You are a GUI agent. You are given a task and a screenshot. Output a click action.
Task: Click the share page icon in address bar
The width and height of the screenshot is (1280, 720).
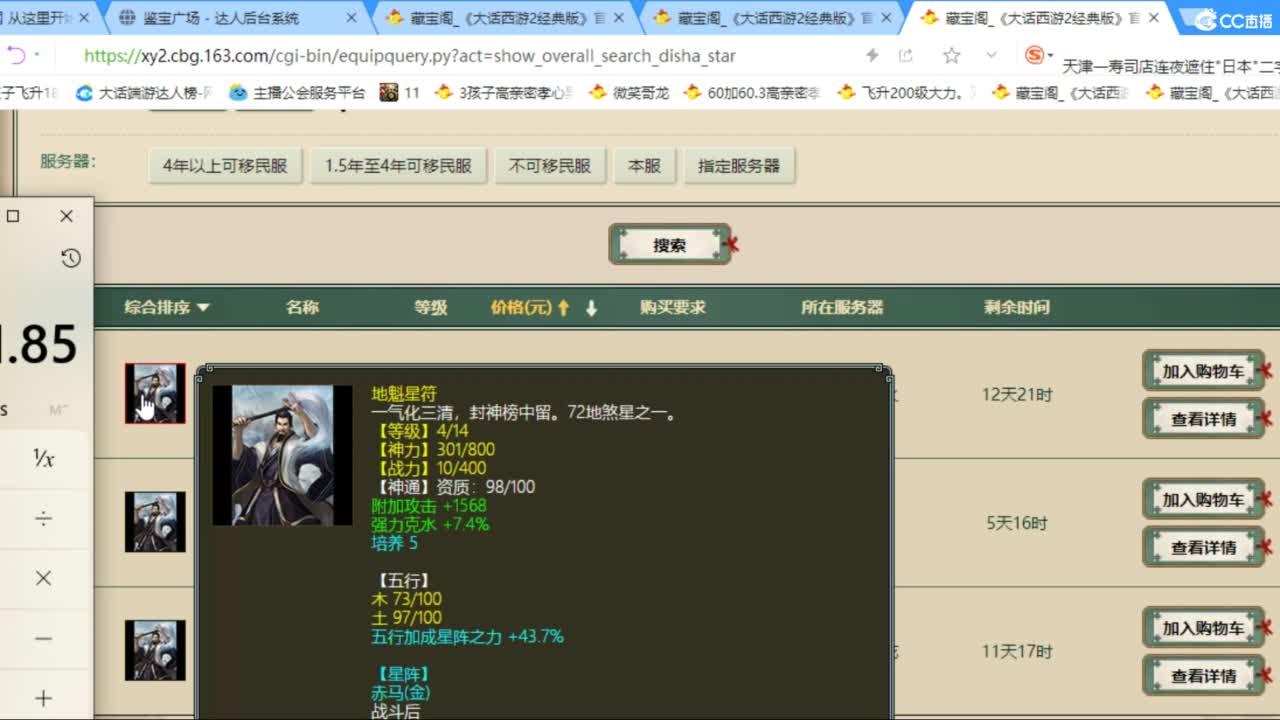906,56
